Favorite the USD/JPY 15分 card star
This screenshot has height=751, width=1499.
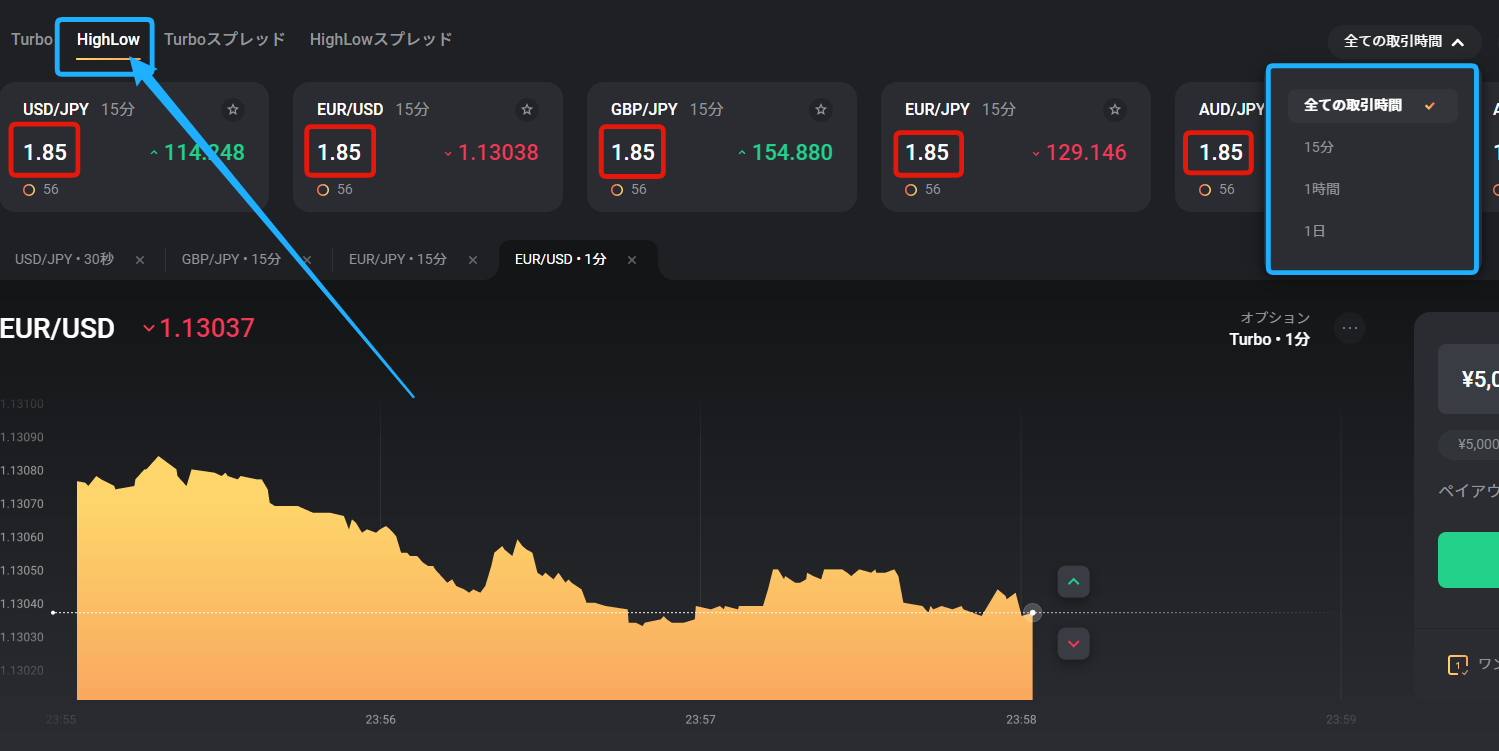coord(233,110)
